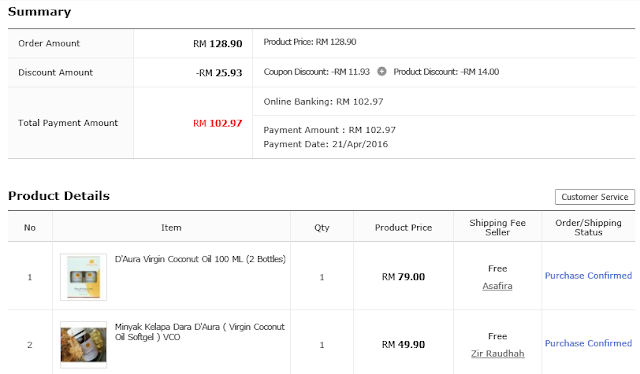The image size is (640, 374).
Task: Click D'Aura Virgin Coconut Oil 100 ML item title
Action: (x=200, y=259)
